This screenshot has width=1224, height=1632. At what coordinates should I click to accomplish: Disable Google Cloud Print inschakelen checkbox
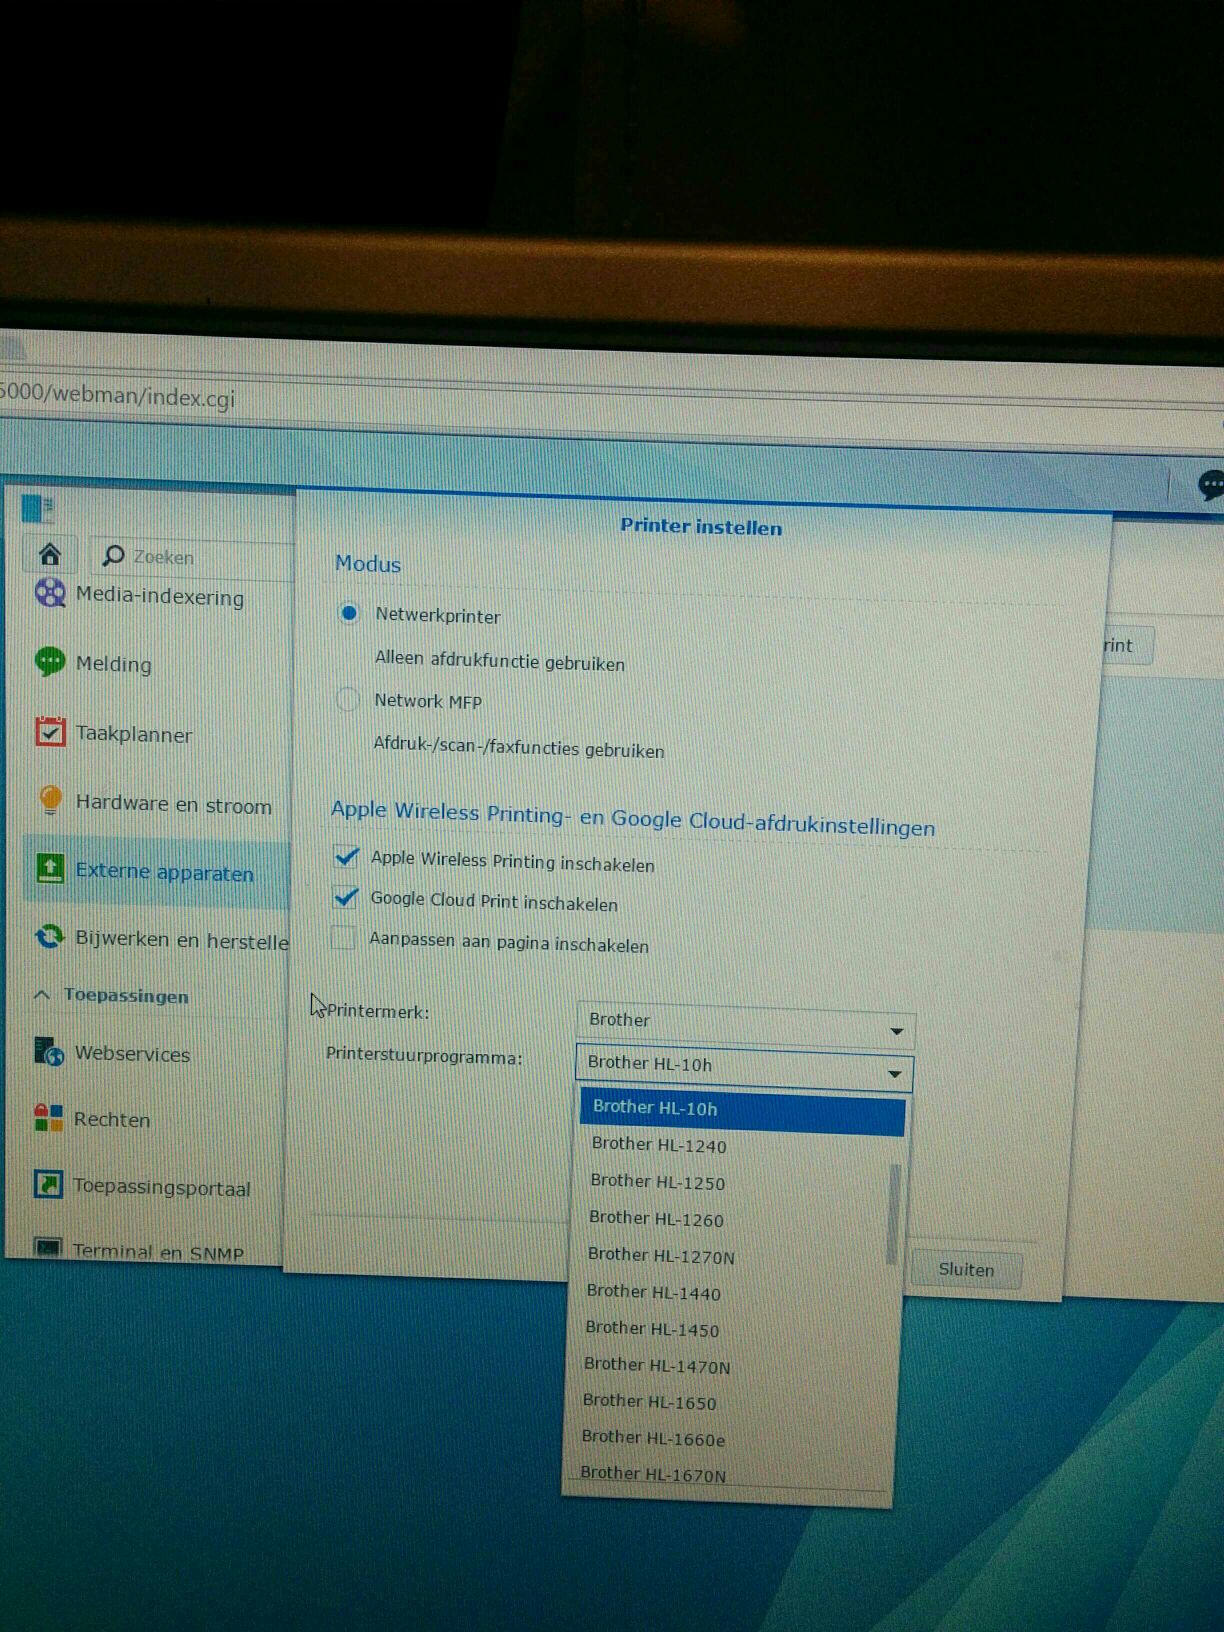coord(346,897)
